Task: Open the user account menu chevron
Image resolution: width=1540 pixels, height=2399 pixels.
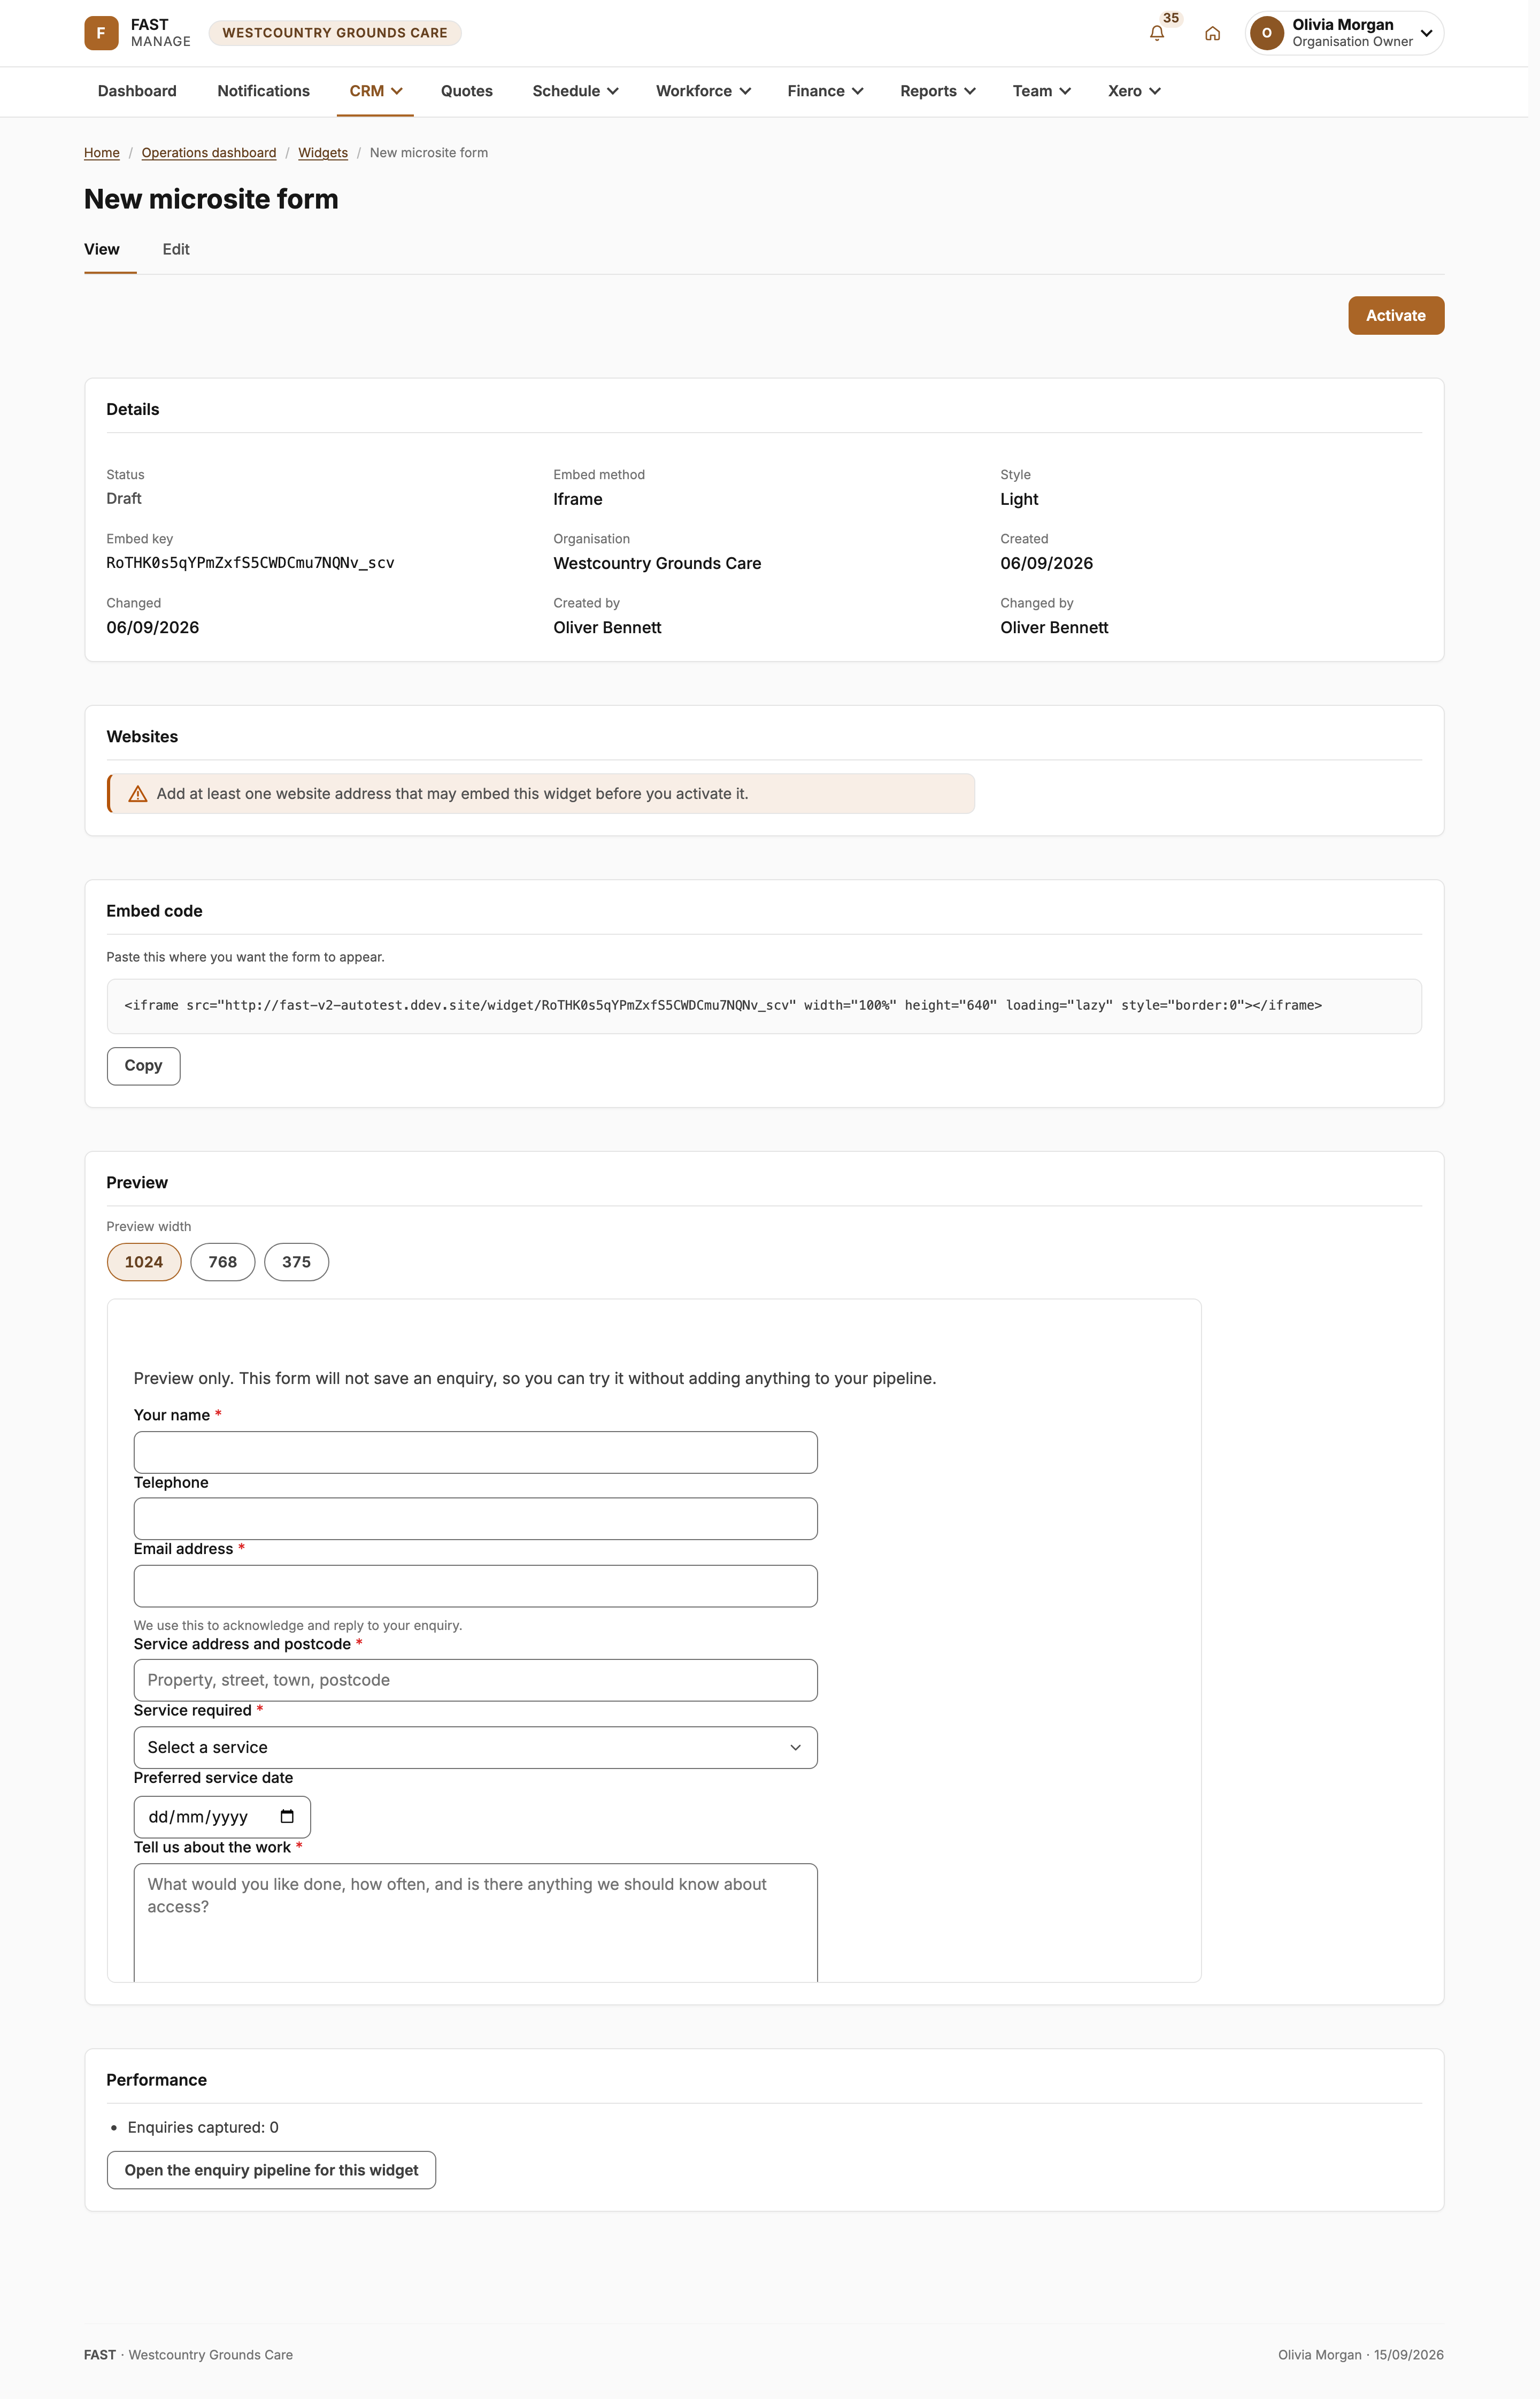Action: (1426, 33)
